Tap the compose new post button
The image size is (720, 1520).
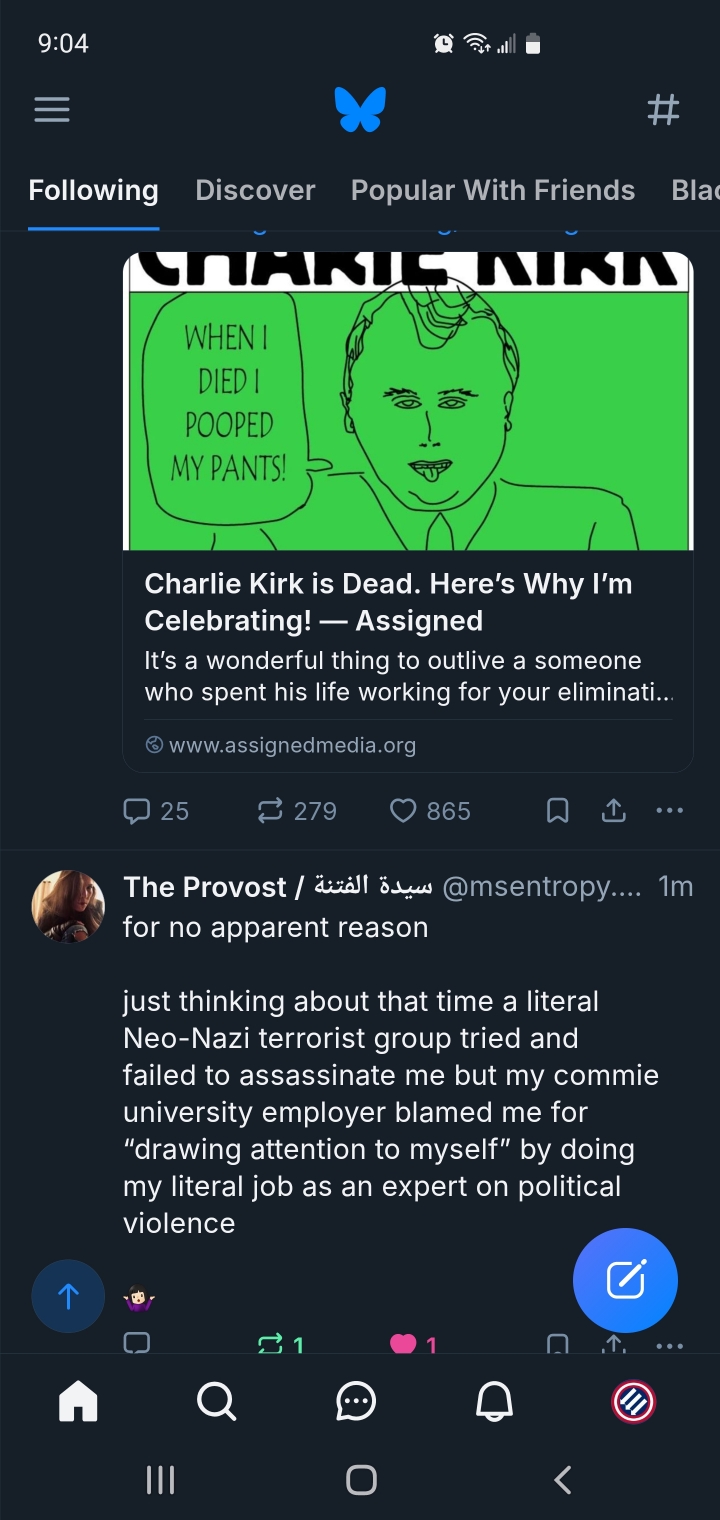625,1280
